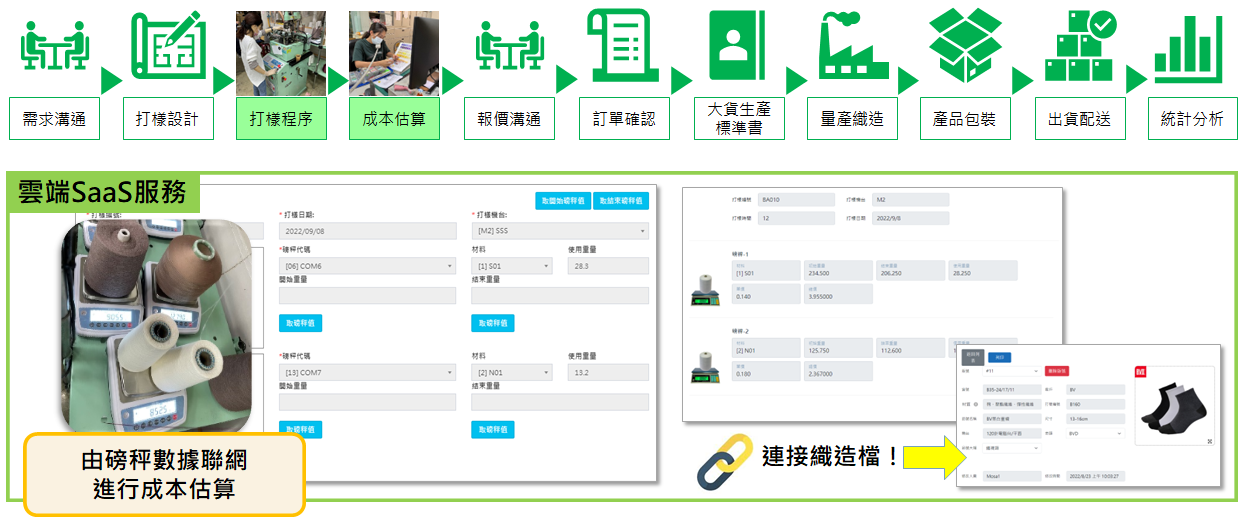Open the BVD dropdown in sock window

(1094, 434)
